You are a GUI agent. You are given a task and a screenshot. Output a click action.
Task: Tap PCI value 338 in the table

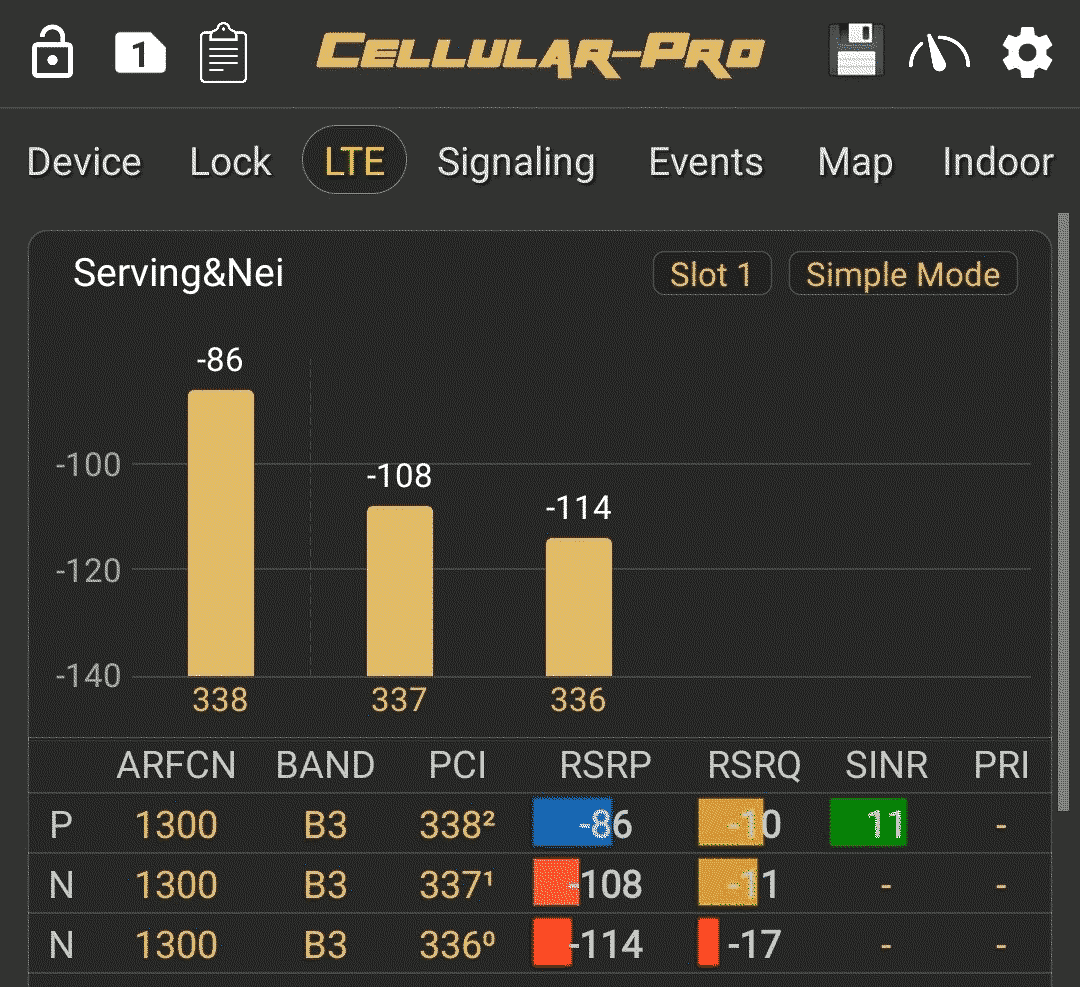457,824
